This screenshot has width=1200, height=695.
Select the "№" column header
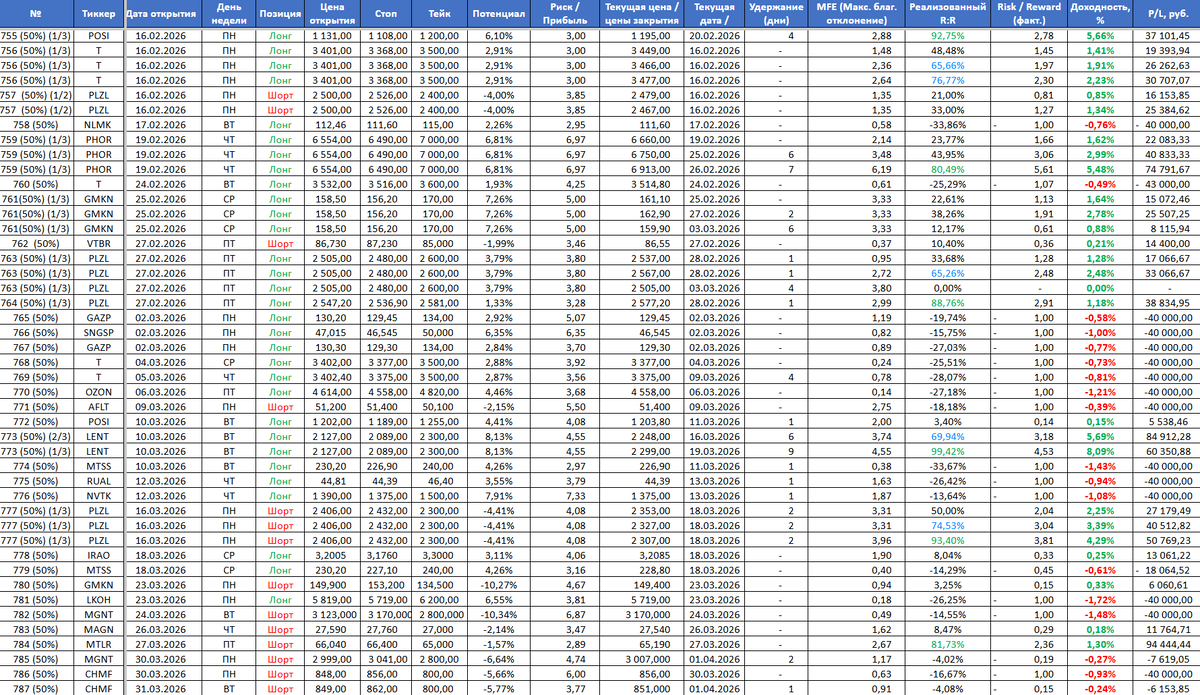[36, 15]
